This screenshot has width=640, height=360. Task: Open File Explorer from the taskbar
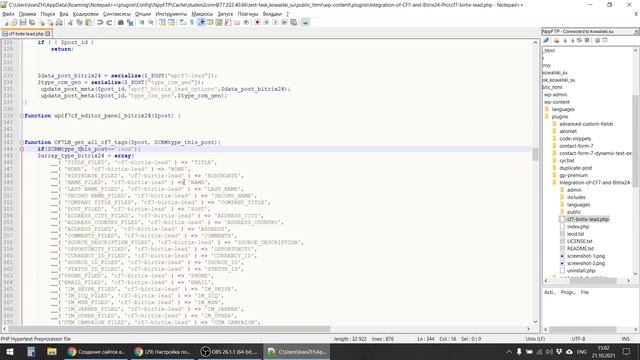pyautogui.click(x=52, y=352)
